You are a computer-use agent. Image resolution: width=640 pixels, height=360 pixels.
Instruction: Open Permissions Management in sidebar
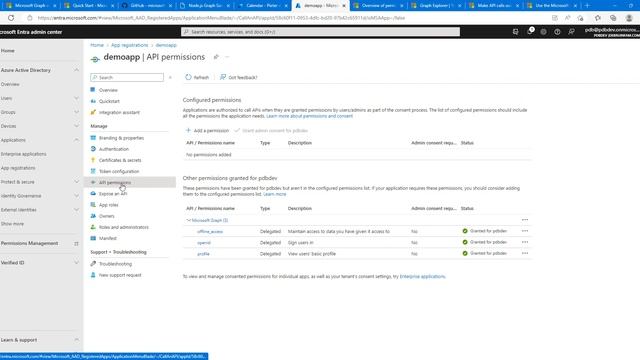pos(29,244)
